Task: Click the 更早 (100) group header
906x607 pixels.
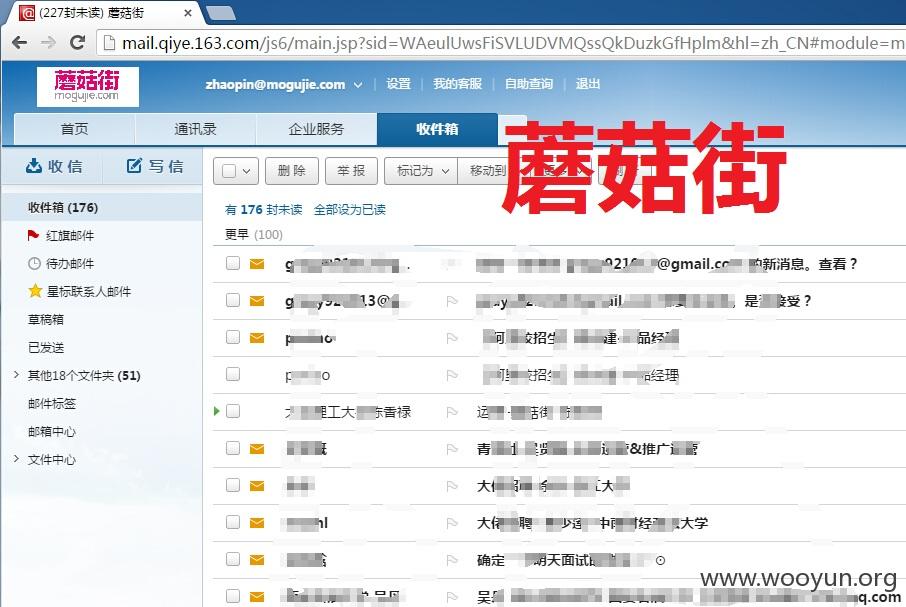Action: pos(254,234)
